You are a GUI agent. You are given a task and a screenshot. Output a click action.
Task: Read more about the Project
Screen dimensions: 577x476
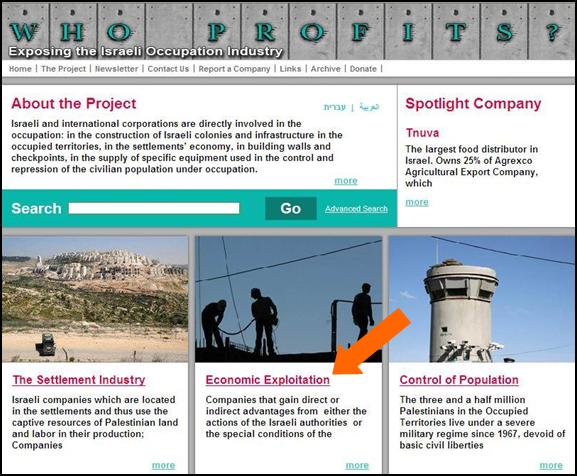point(346,181)
